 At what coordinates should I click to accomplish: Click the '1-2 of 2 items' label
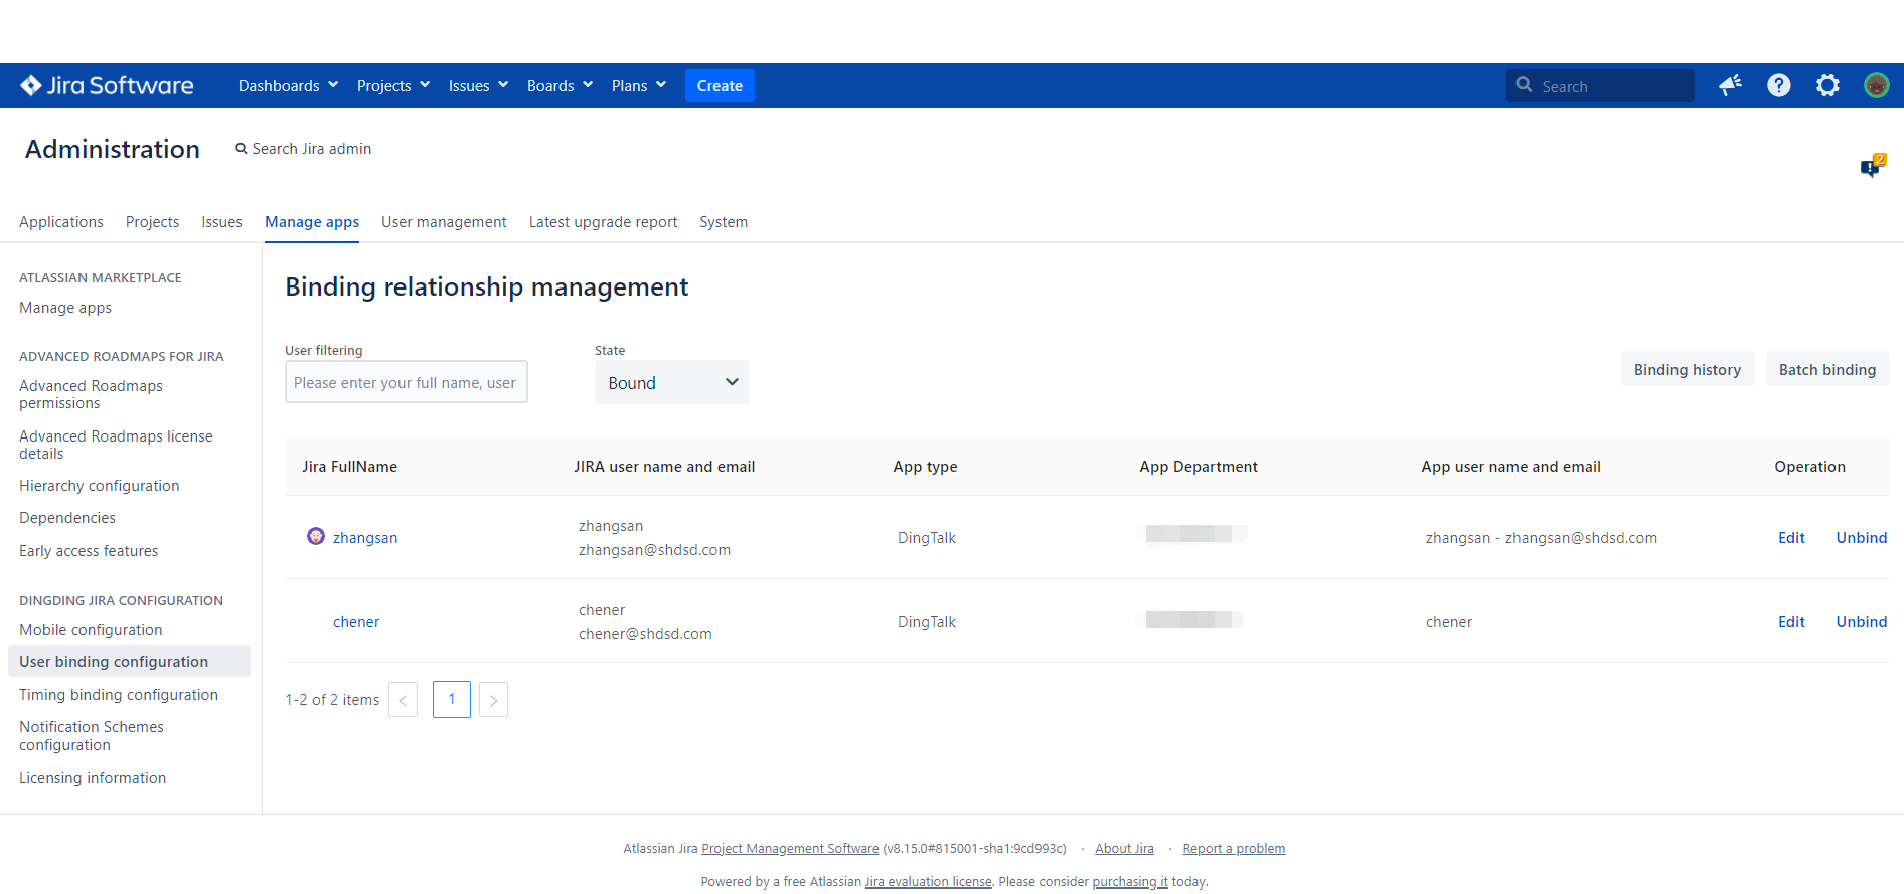click(332, 700)
